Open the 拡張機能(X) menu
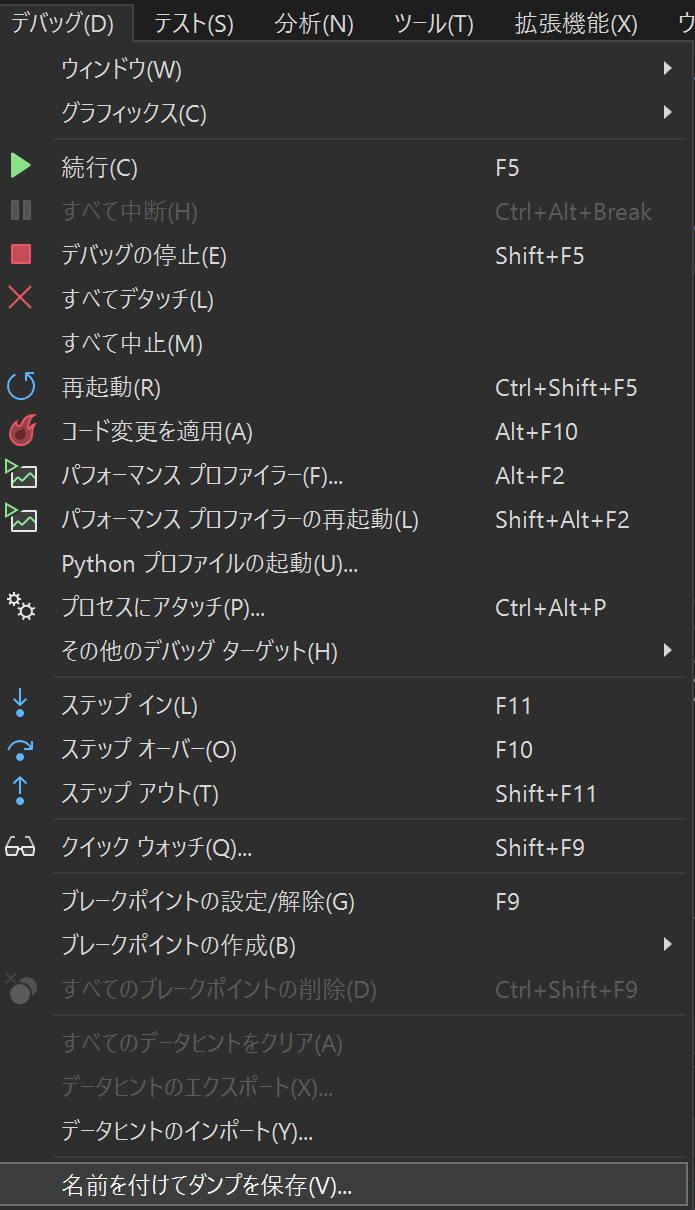Screen dimensions: 695x1210 tap(576, 22)
